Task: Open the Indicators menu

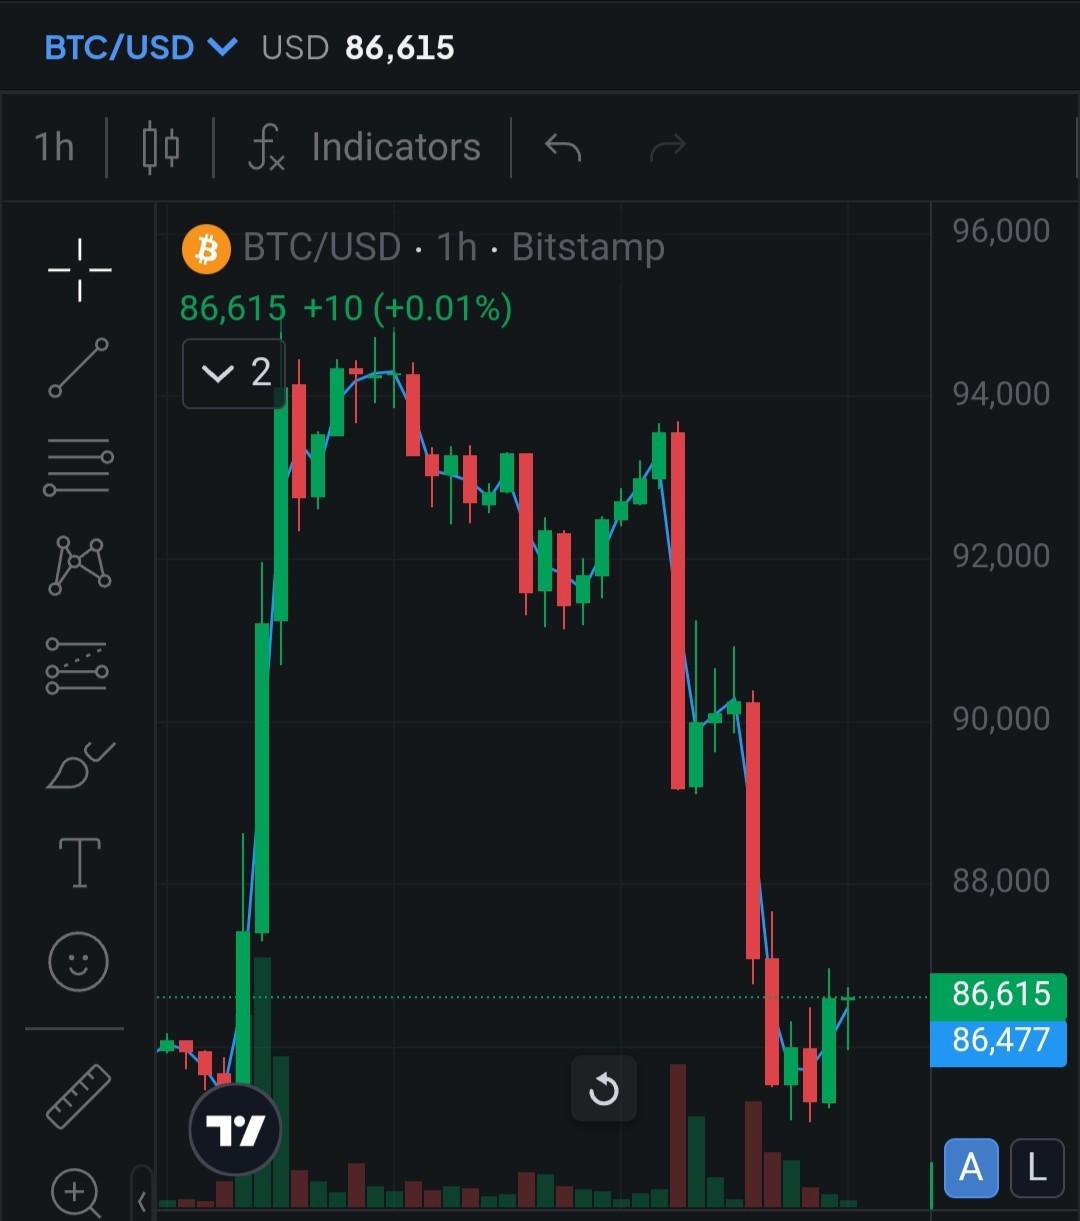Action: click(366, 148)
